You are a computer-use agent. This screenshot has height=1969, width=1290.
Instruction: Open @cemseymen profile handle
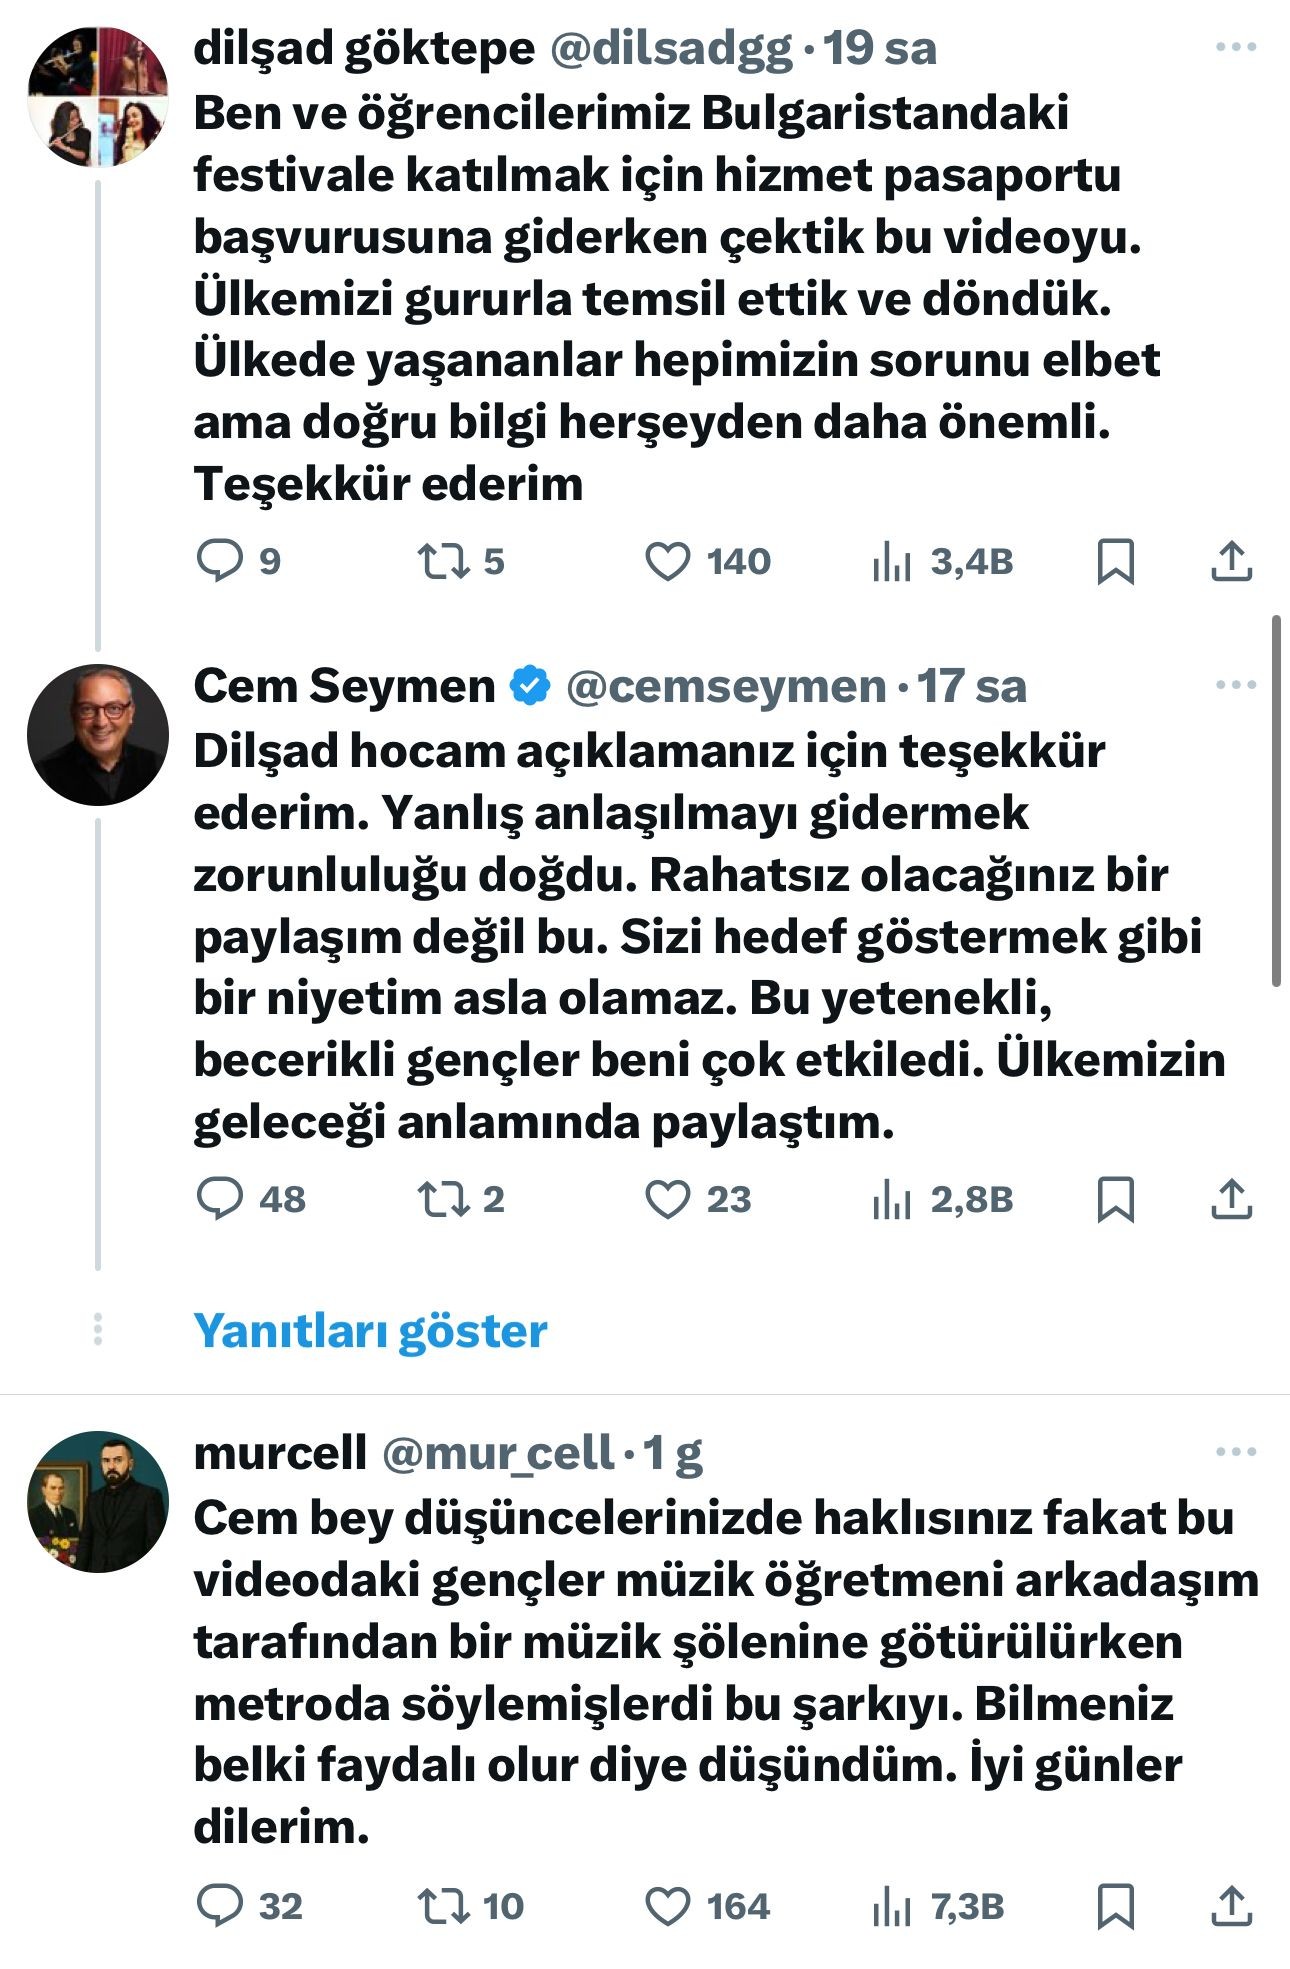pos(726,687)
